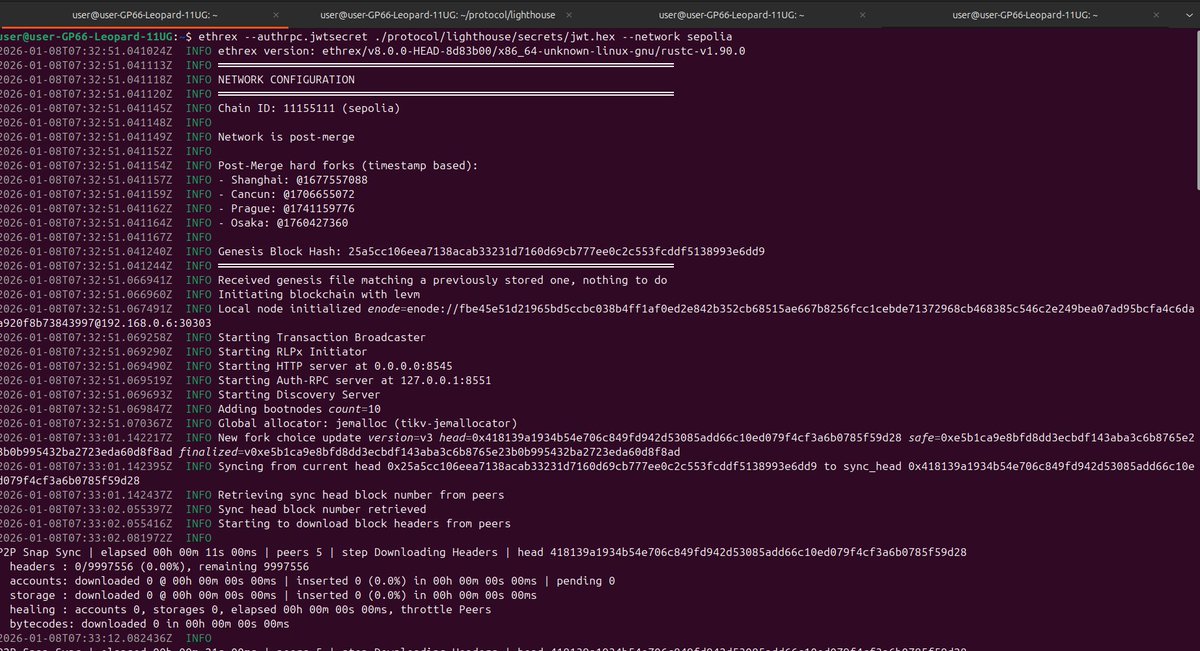Image resolution: width=1200 pixels, height=651 pixels.
Task: Click the '- Cancun: @1706655072' fork entry
Action: (286, 193)
